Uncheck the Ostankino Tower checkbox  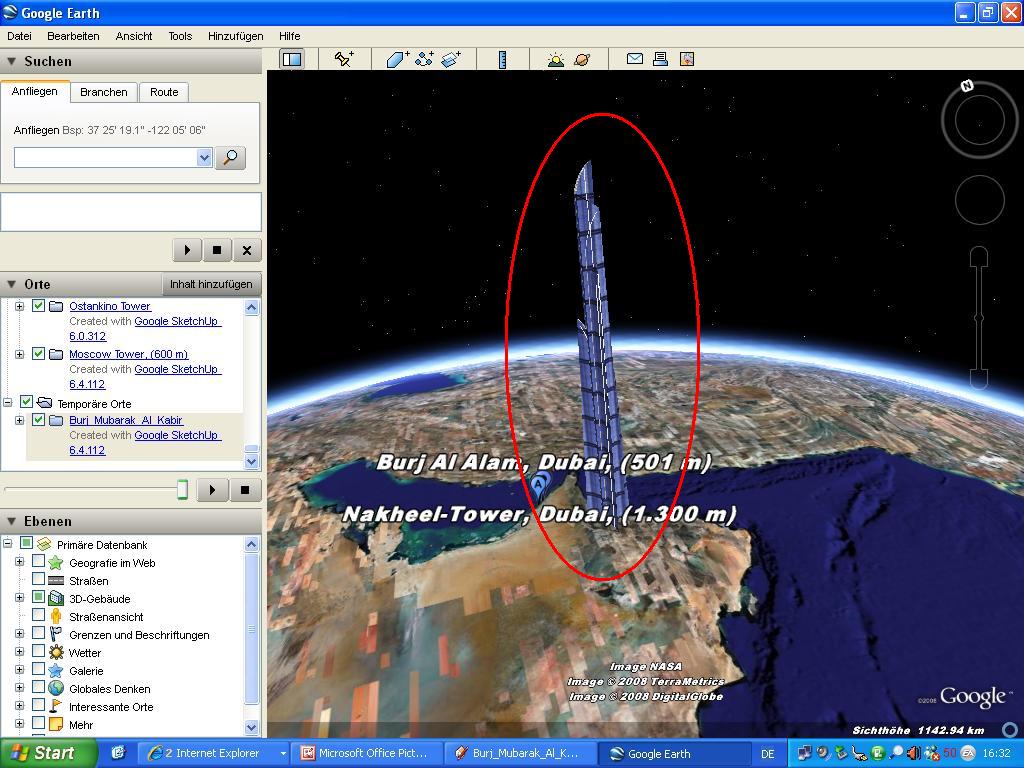(x=39, y=306)
